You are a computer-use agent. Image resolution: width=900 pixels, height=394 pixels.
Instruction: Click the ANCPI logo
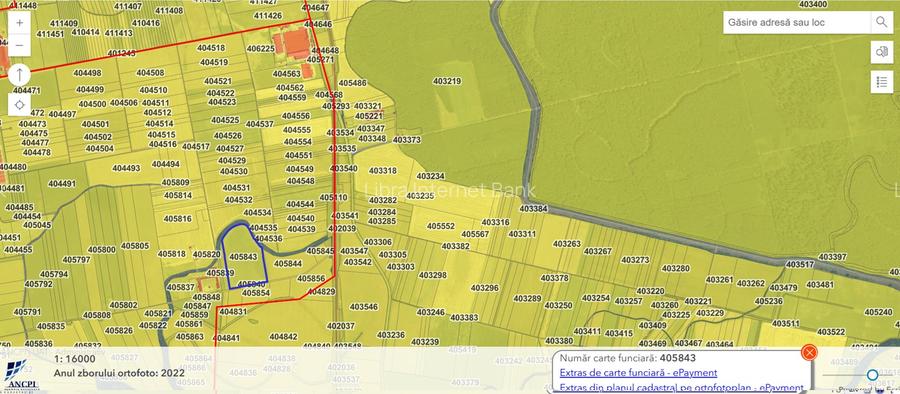click(x=22, y=375)
